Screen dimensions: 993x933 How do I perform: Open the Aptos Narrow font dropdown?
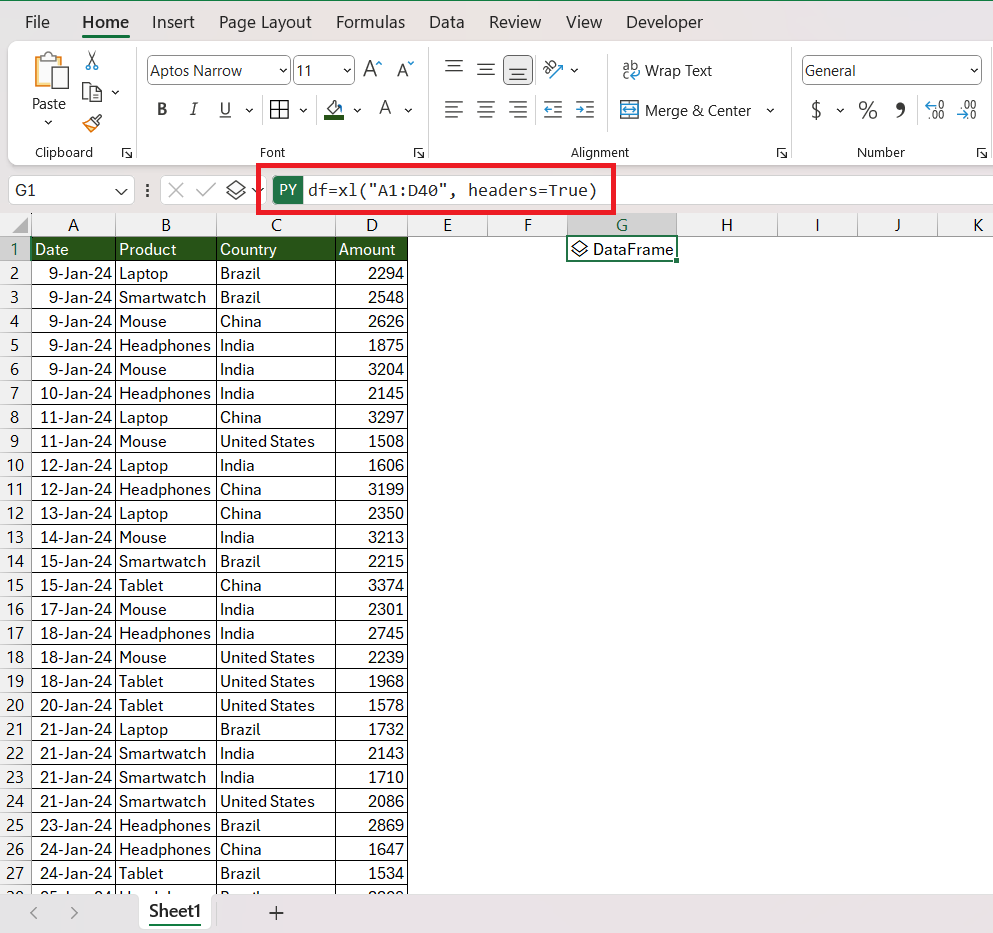283,70
